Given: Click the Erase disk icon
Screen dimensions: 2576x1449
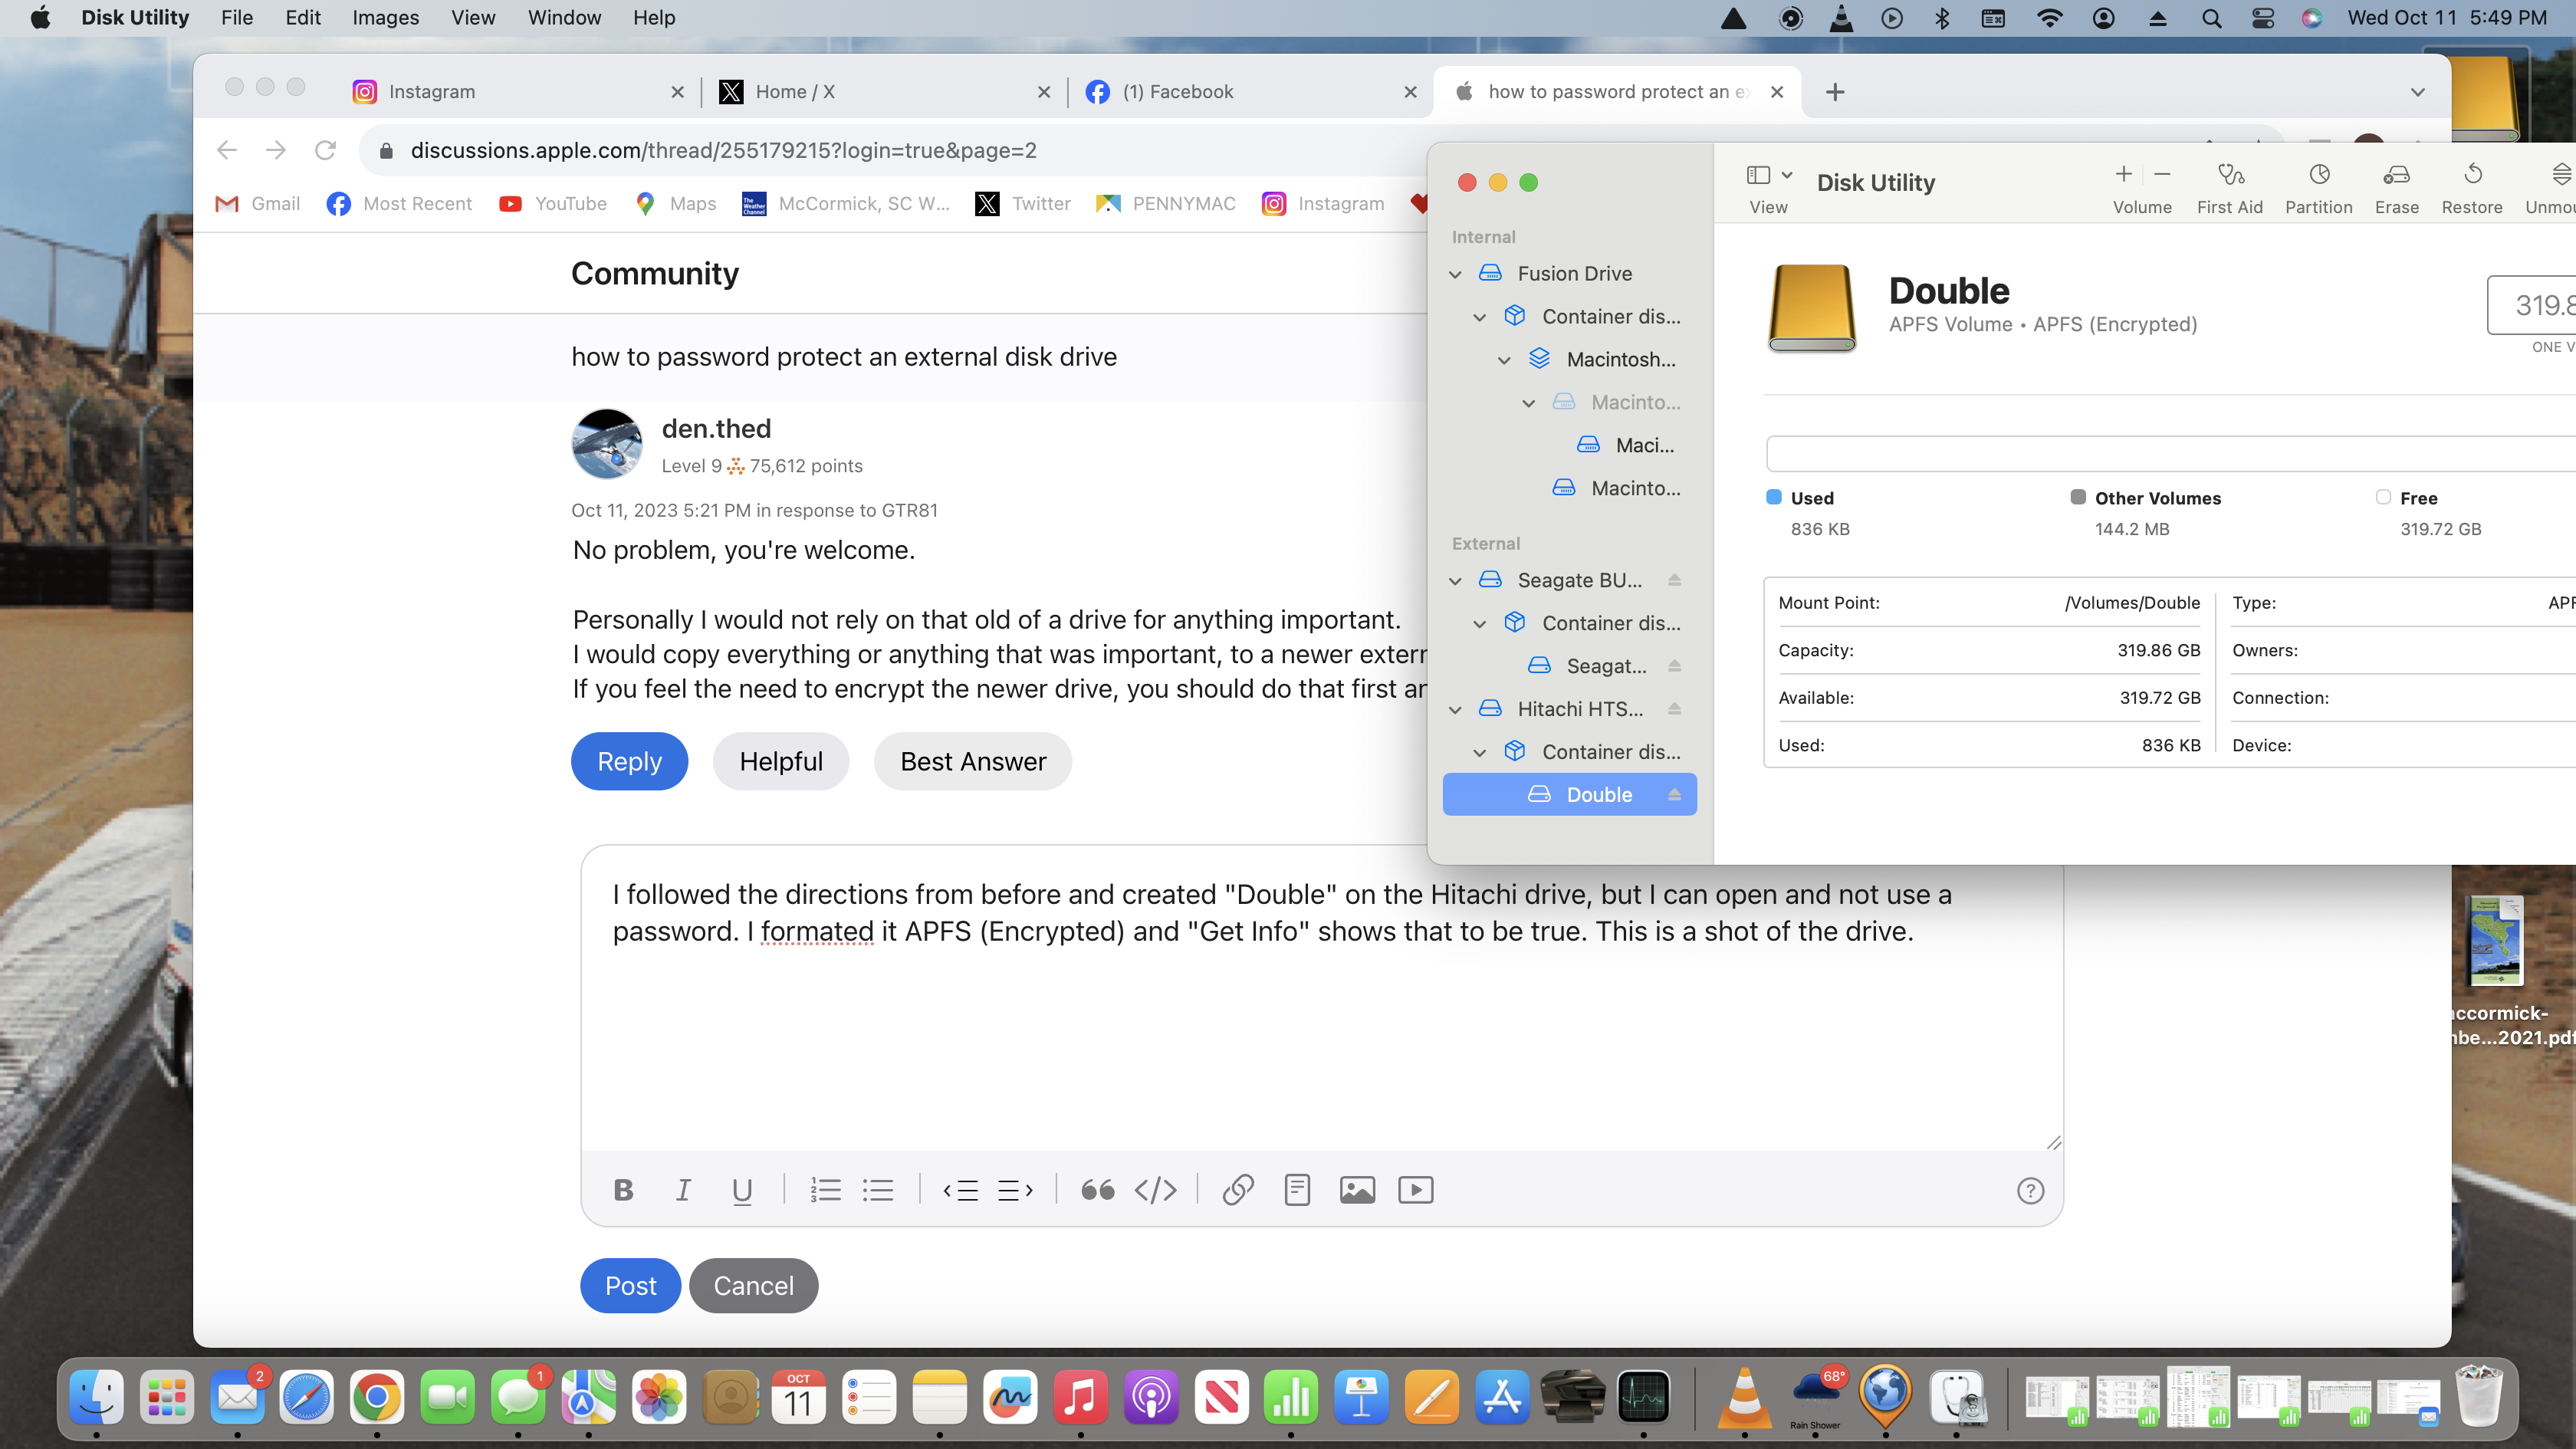Looking at the screenshot, I should pos(2396,176).
